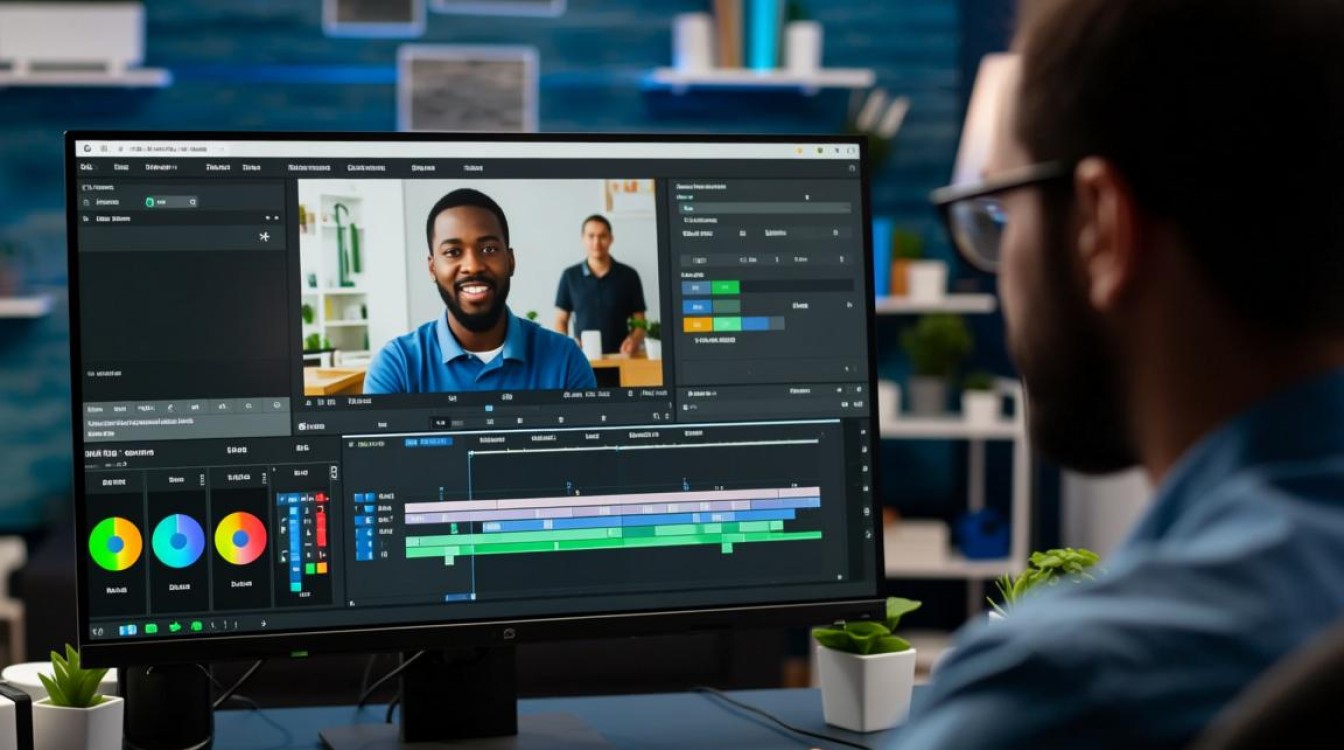Click the video preview of the smiling man
The height and width of the screenshot is (750, 1344).
pyautogui.click(x=481, y=286)
